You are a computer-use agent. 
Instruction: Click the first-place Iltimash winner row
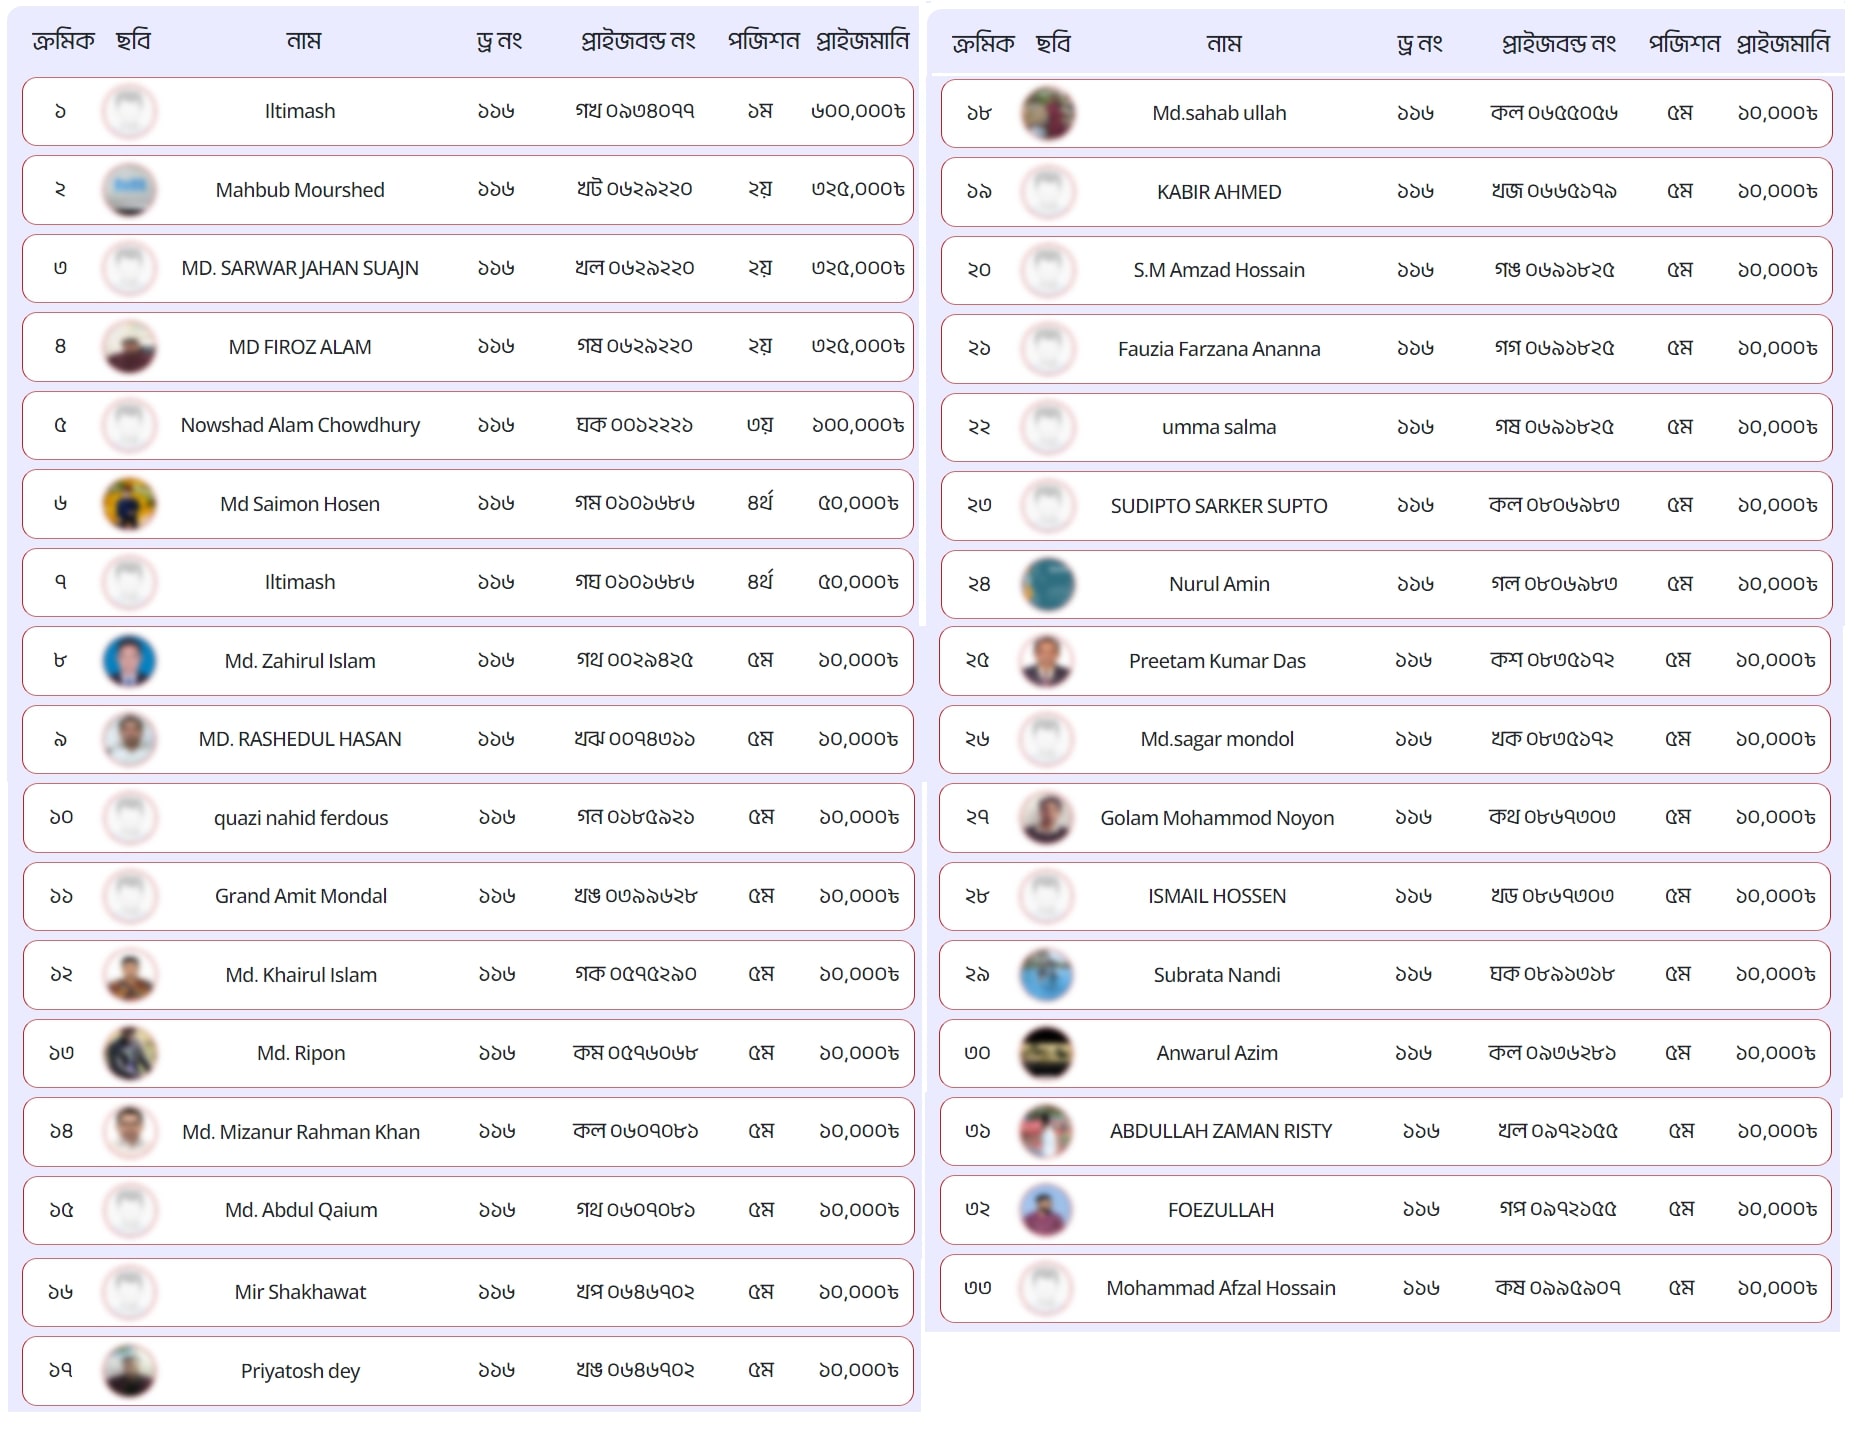point(467,111)
